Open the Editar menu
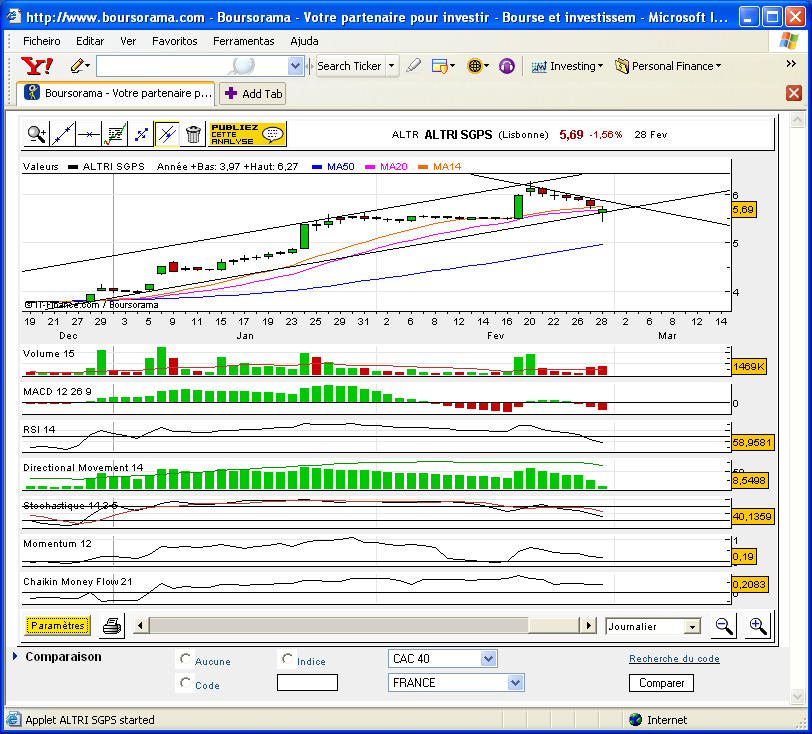The height and width of the screenshot is (734, 812). (90, 41)
